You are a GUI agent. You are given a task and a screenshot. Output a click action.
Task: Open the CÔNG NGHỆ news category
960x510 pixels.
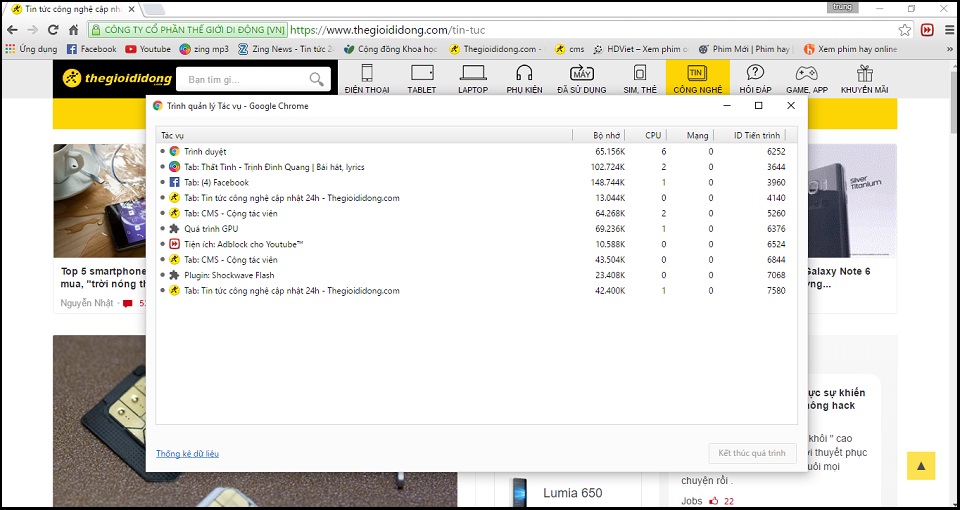click(697, 78)
